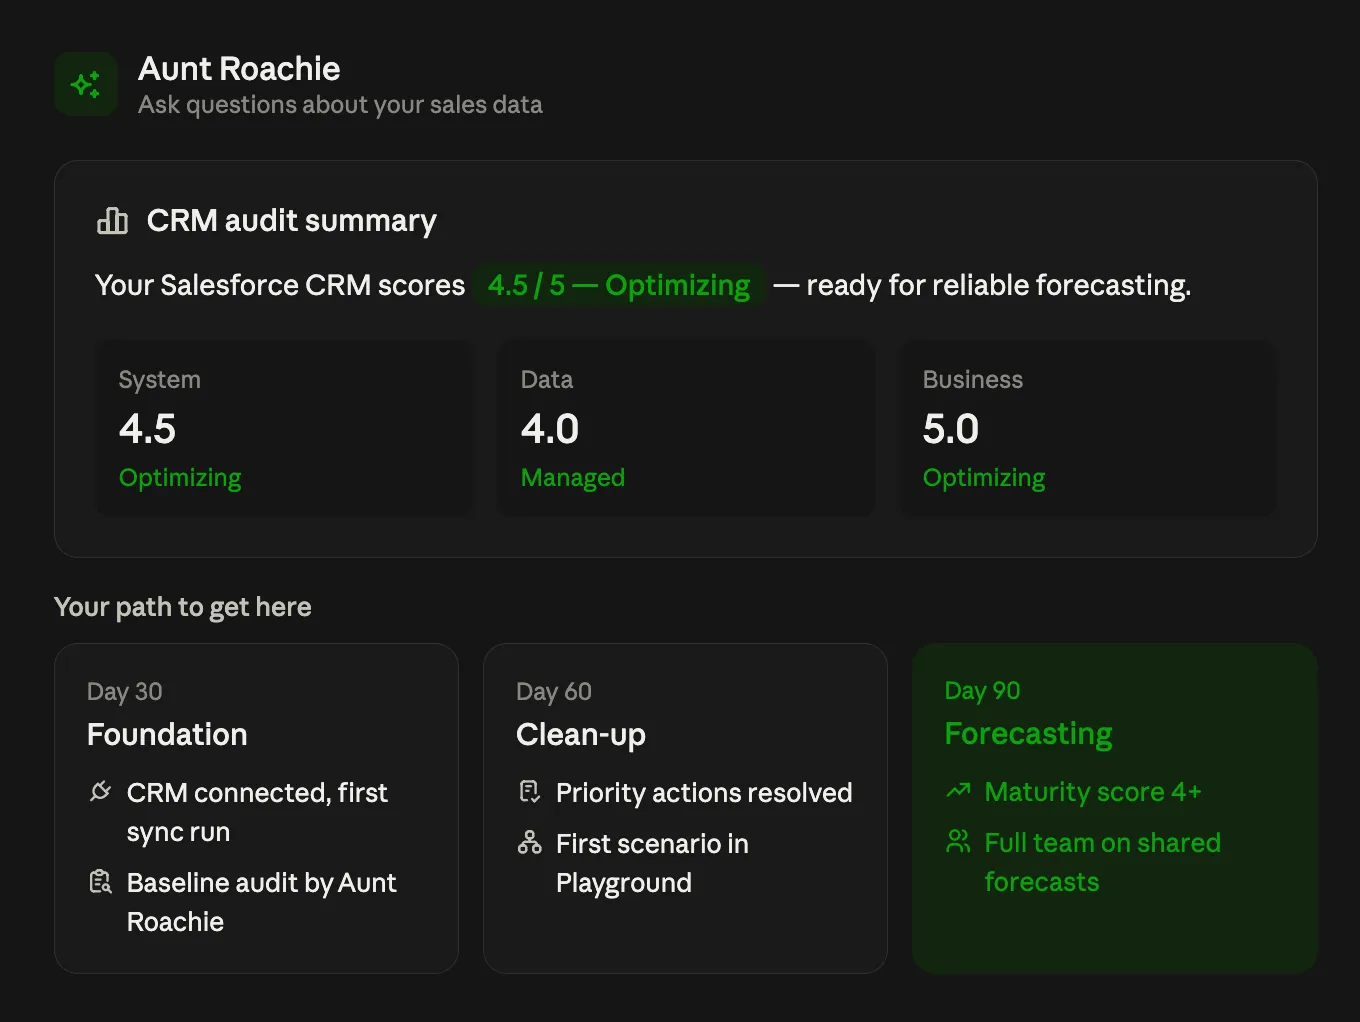1360x1022 pixels.
Task: Open the Business score card
Action: 1088,428
